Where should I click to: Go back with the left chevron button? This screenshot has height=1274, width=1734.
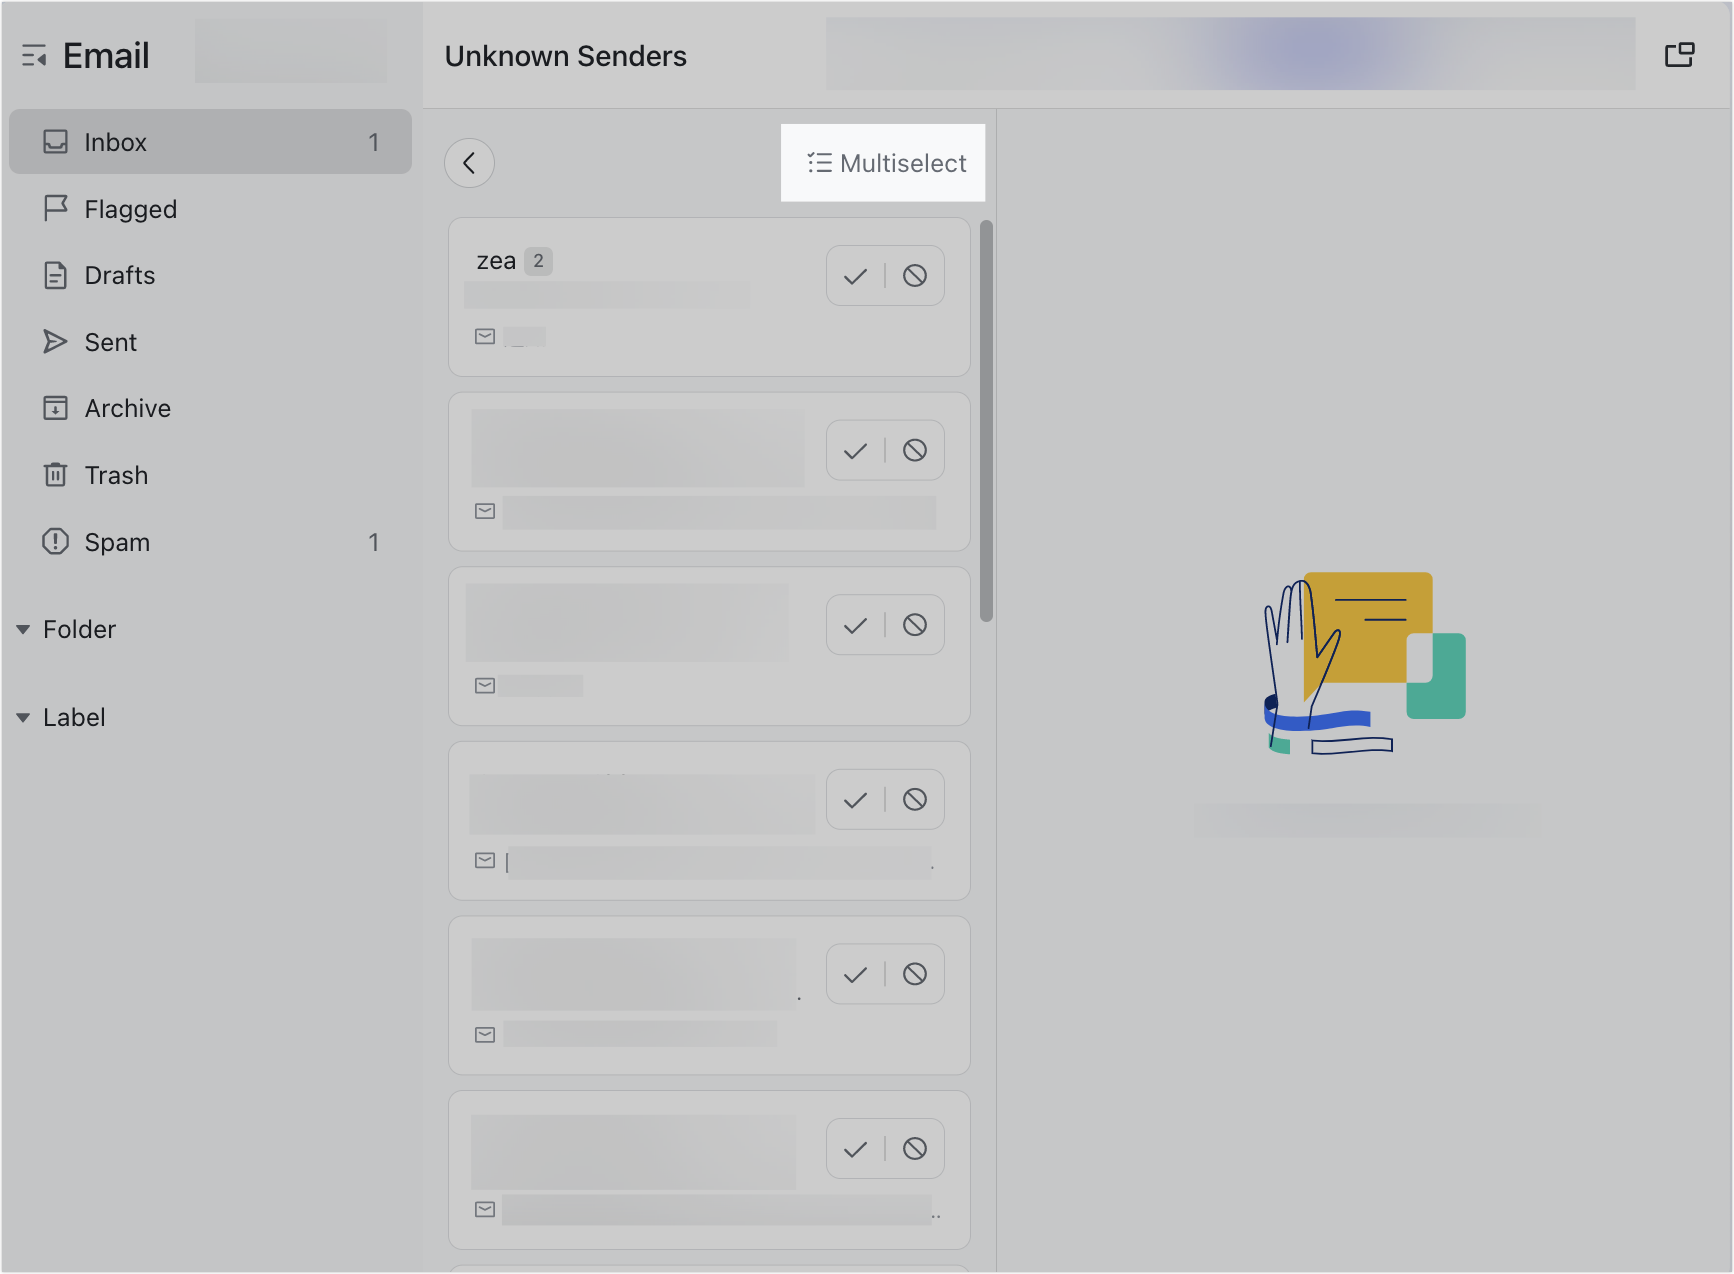(469, 163)
